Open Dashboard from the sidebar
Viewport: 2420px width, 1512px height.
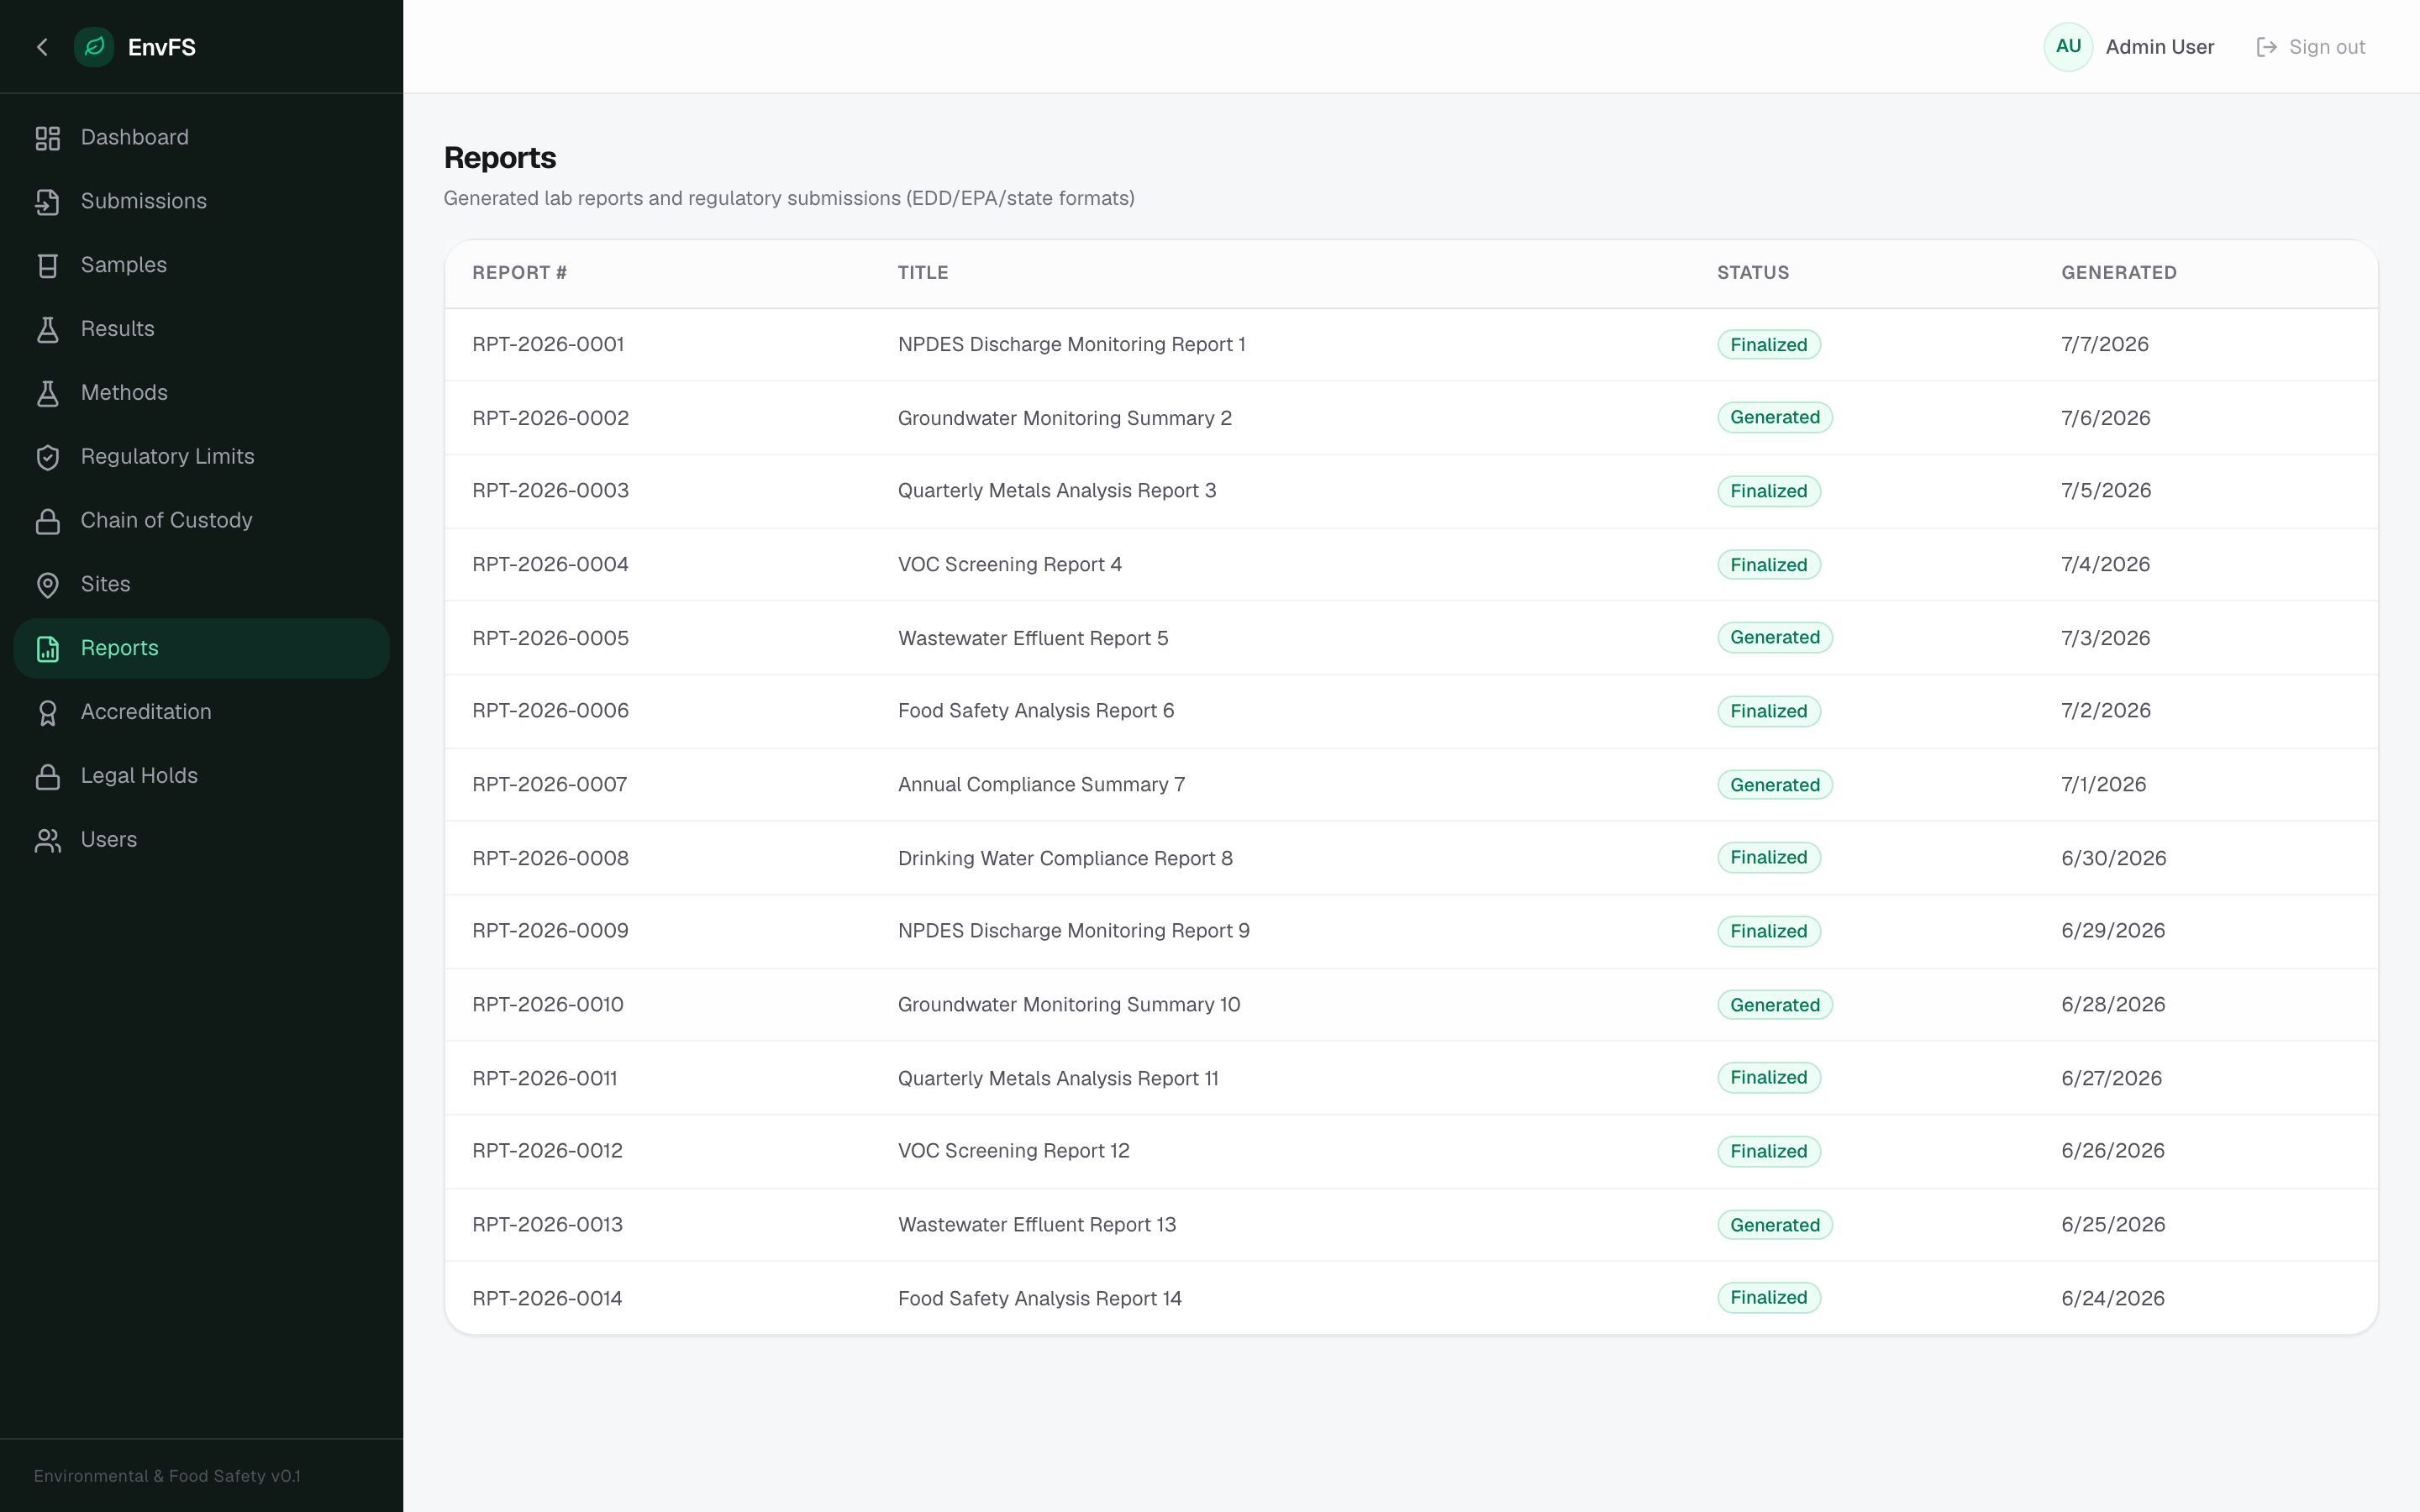(x=201, y=138)
